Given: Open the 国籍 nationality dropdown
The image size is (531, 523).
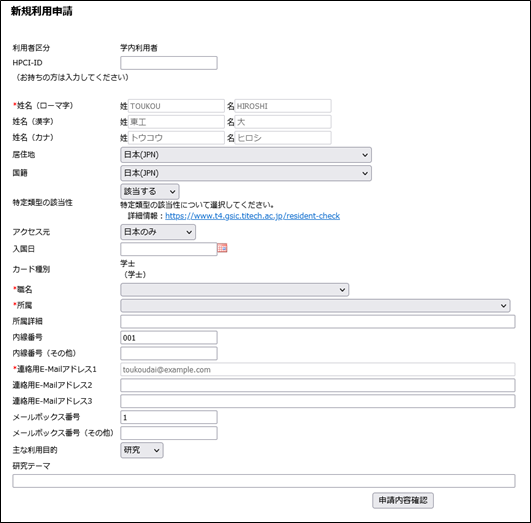Looking at the screenshot, I should [x=246, y=173].
